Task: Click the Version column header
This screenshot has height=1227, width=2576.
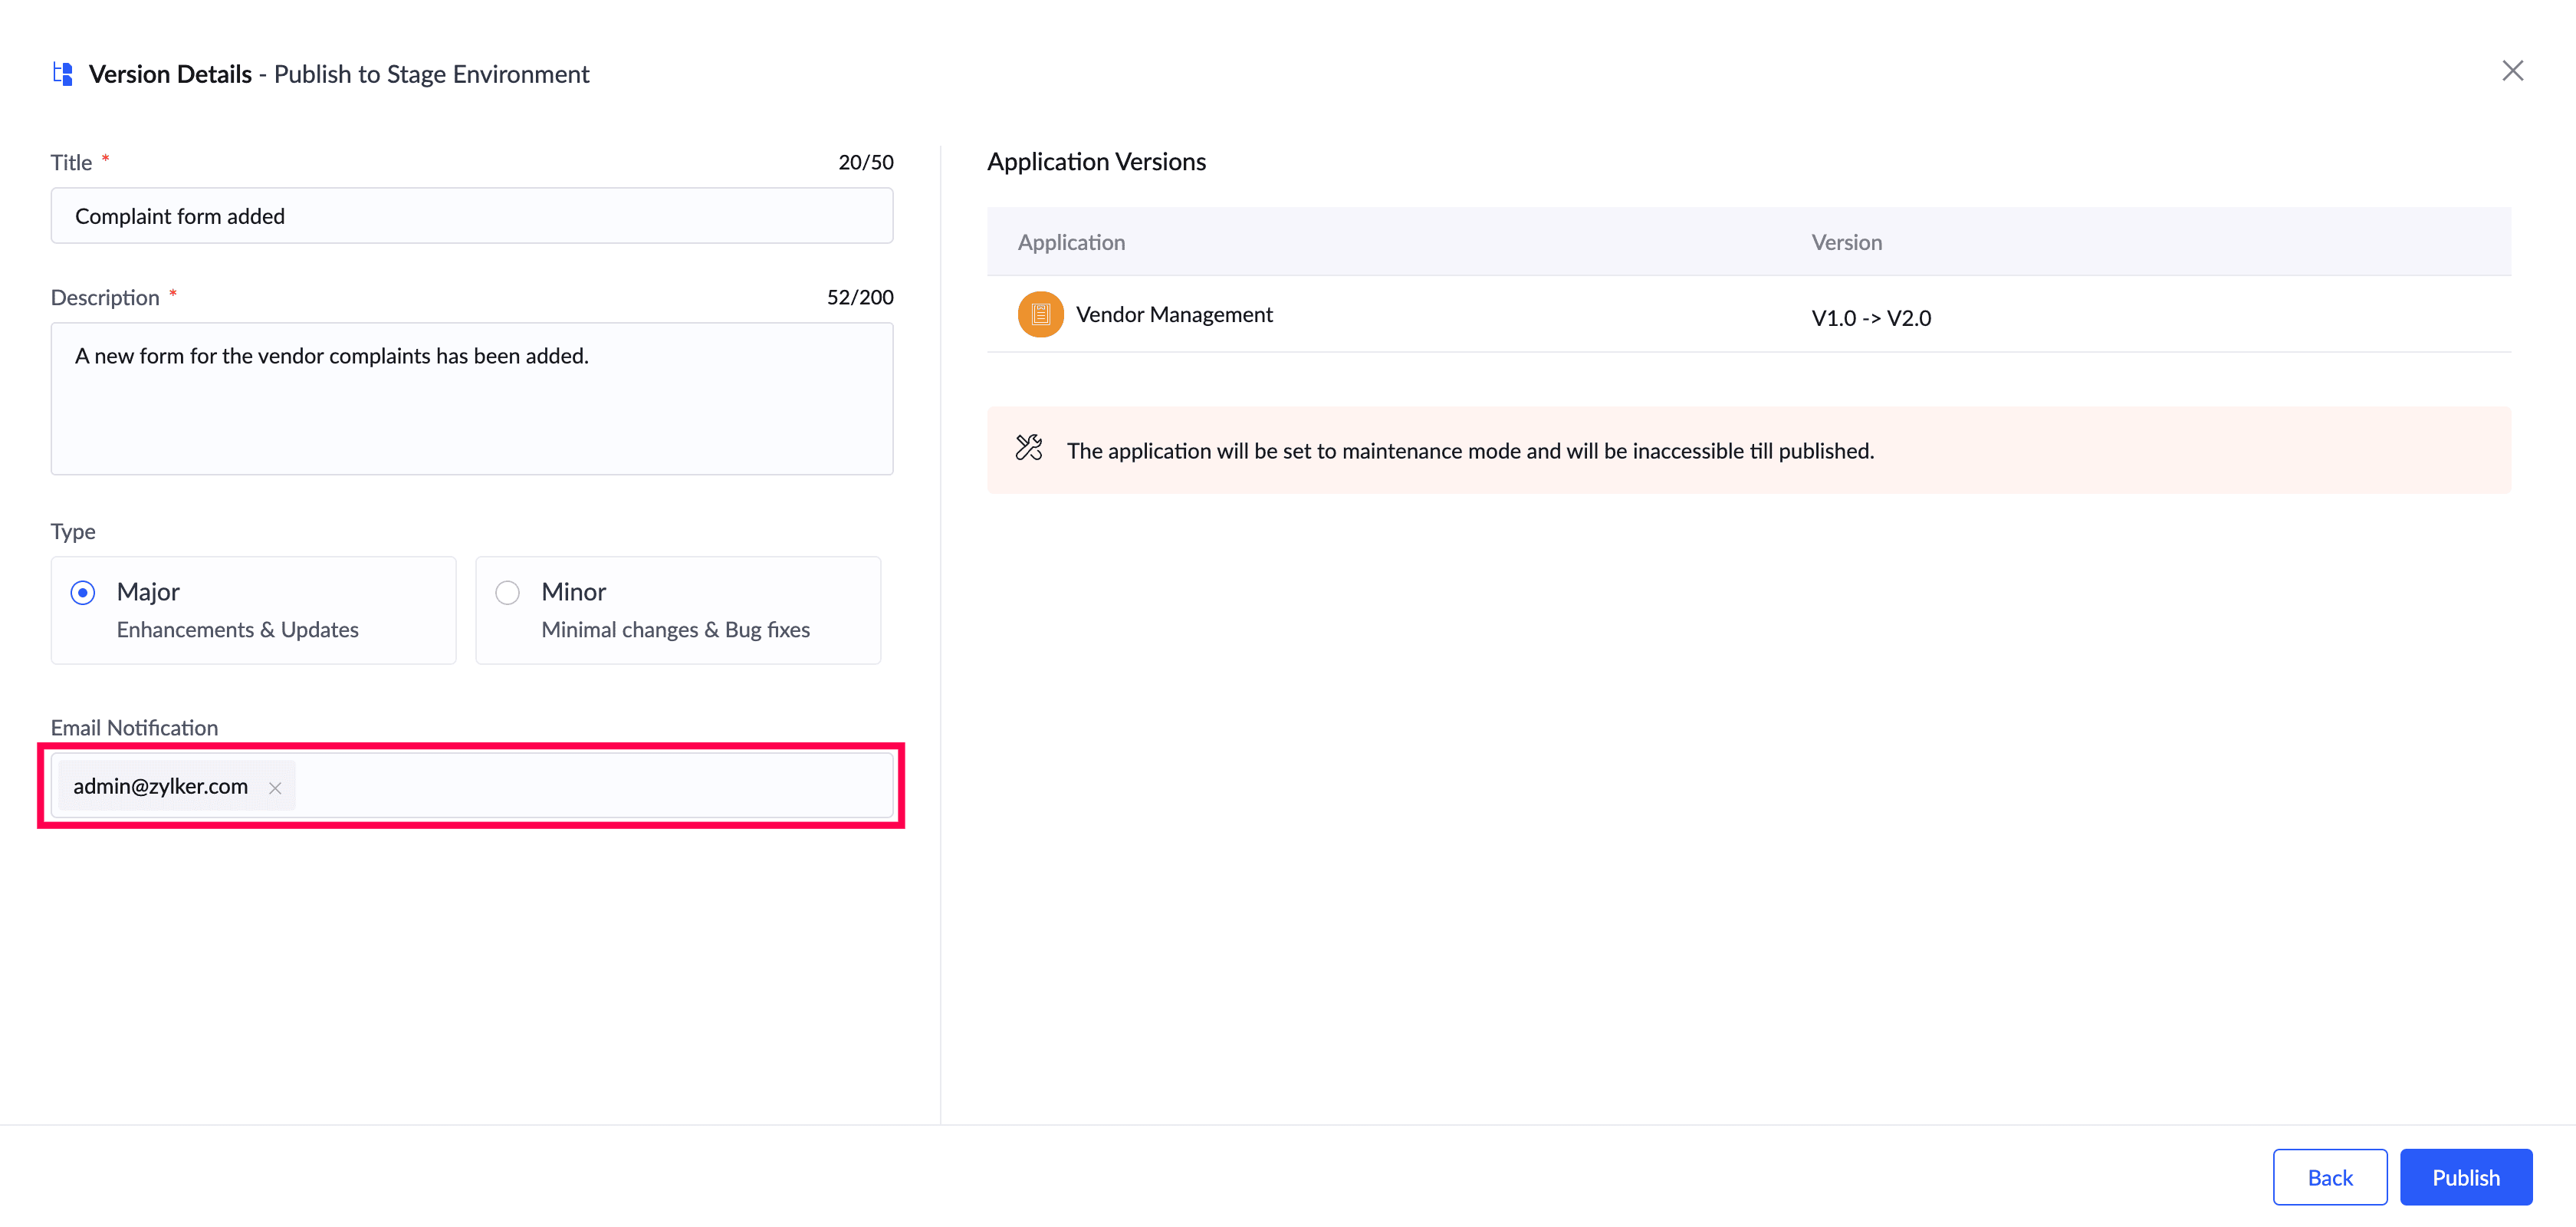Action: click(x=1846, y=242)
